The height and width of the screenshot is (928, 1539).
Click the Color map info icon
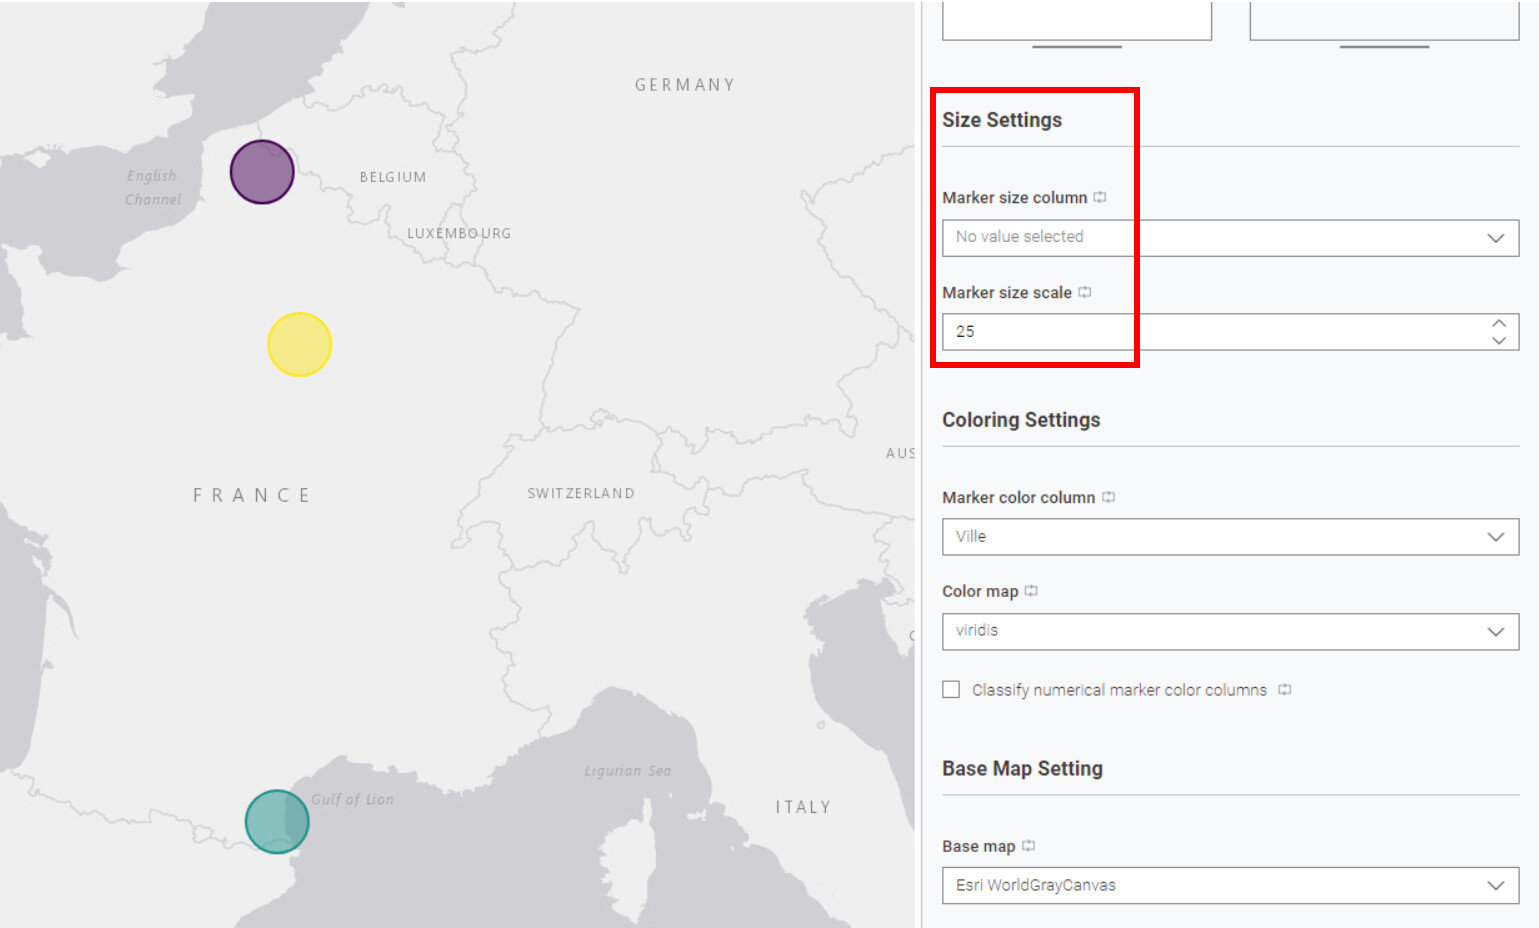[1031, 591]
